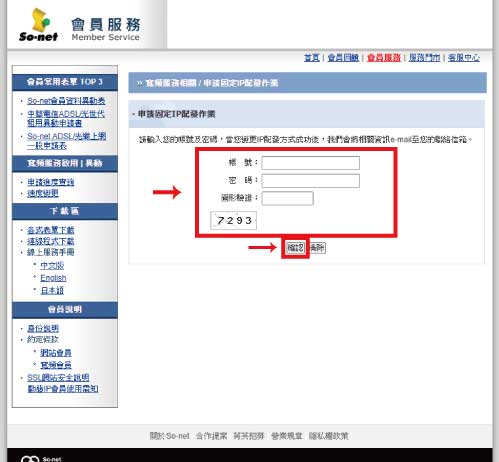Image resolution: width=499 pixels, height=462 pixels.
Task: Open 連線程式下載 link
Action: point(51,241)
